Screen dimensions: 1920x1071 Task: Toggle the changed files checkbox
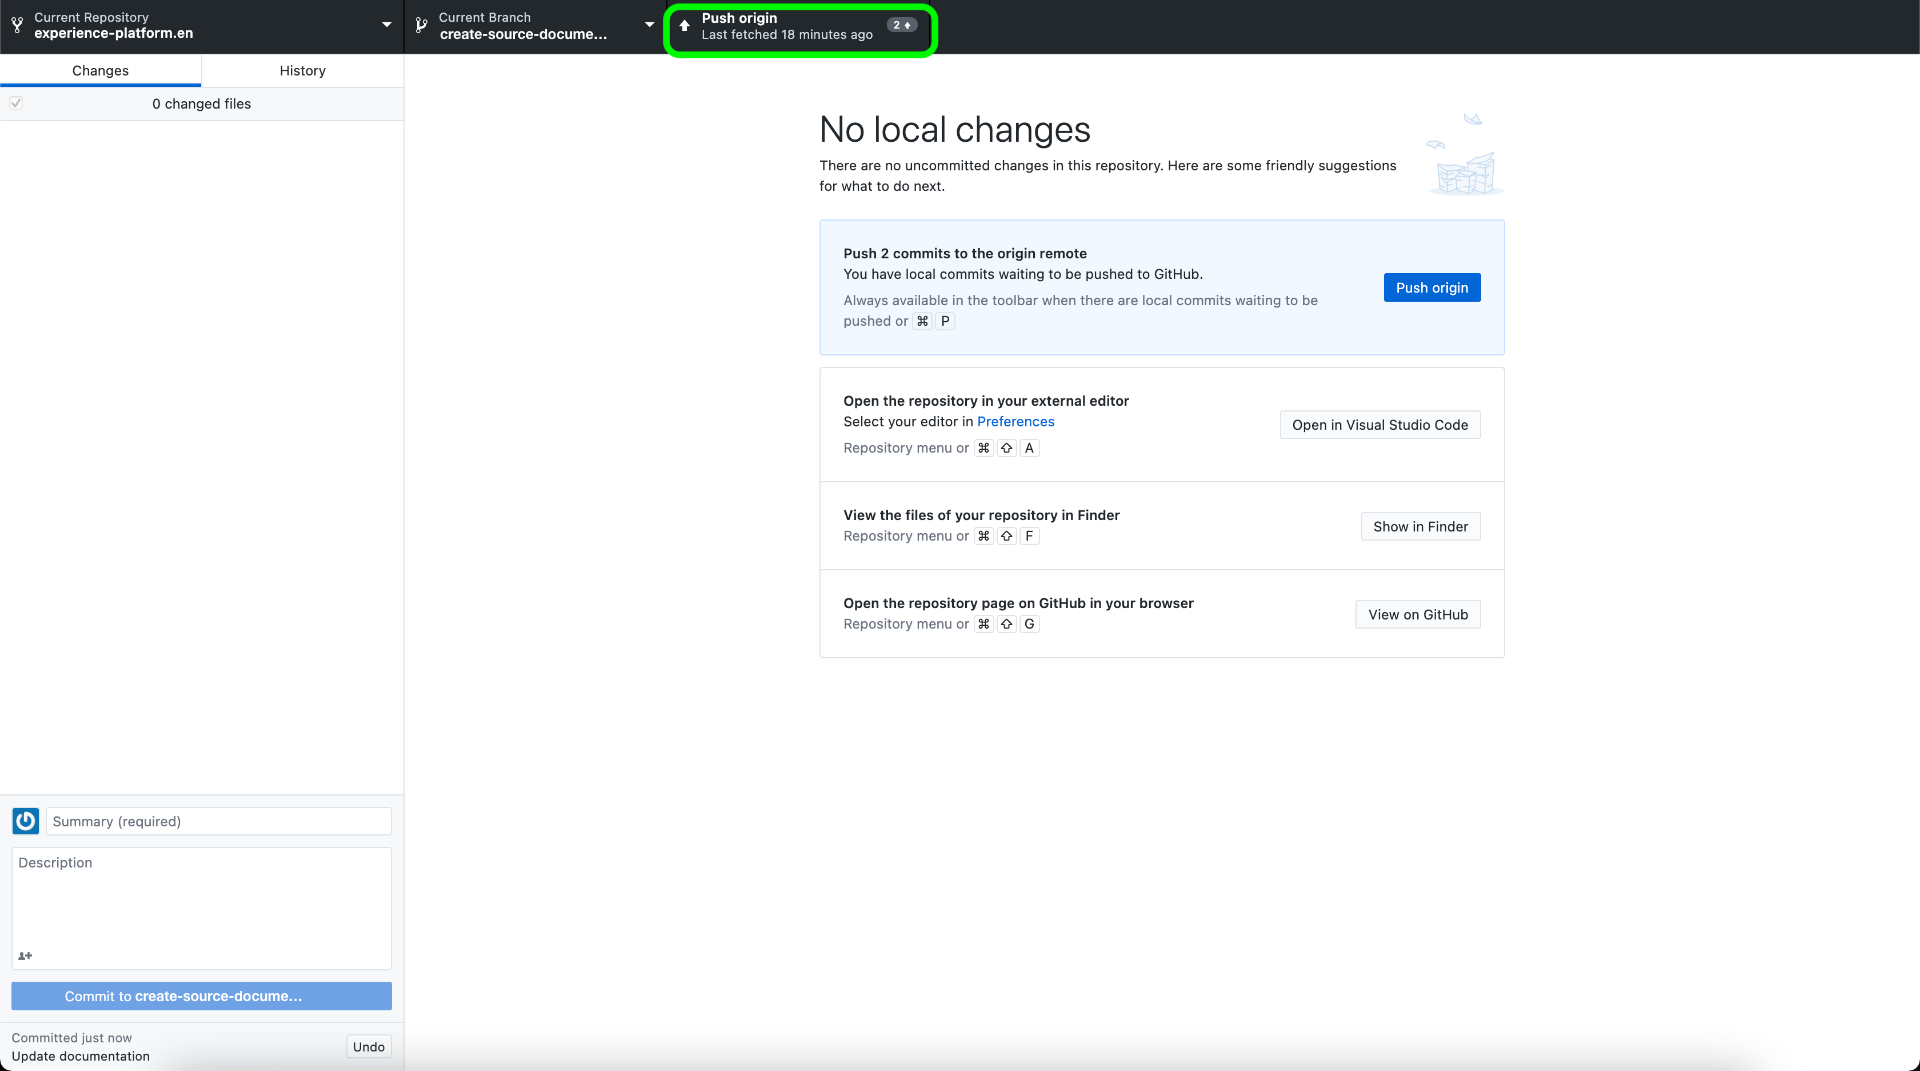pos(16,103)
